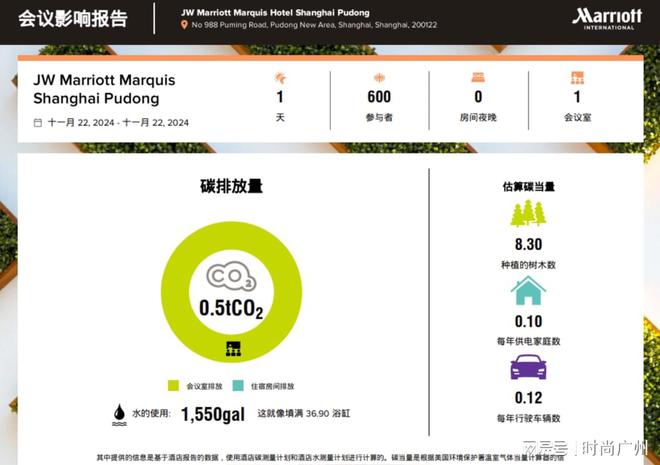Click the CO2 cloud icon in the donut chart
The image size is (660, 465).
click(231, 276)
